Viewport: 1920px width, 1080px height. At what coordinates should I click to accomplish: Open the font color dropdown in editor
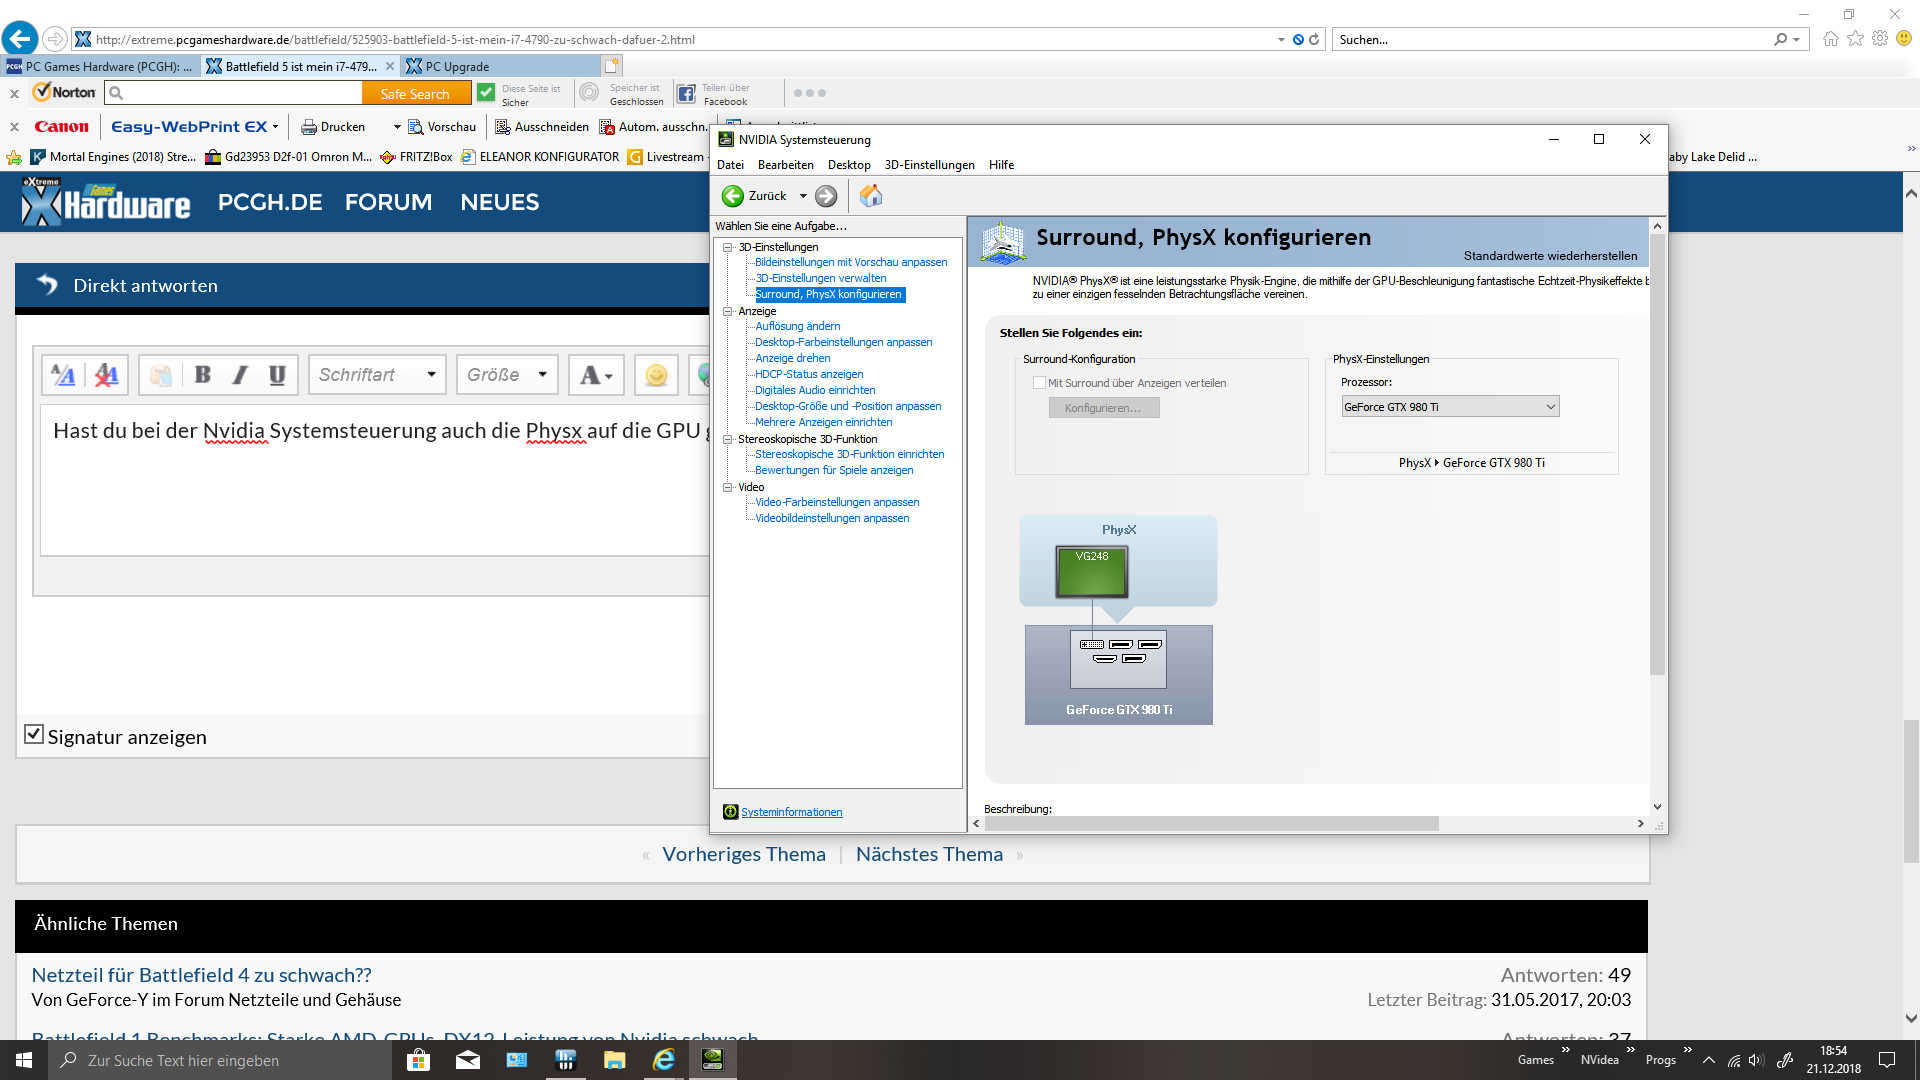[x=596, y=375]
